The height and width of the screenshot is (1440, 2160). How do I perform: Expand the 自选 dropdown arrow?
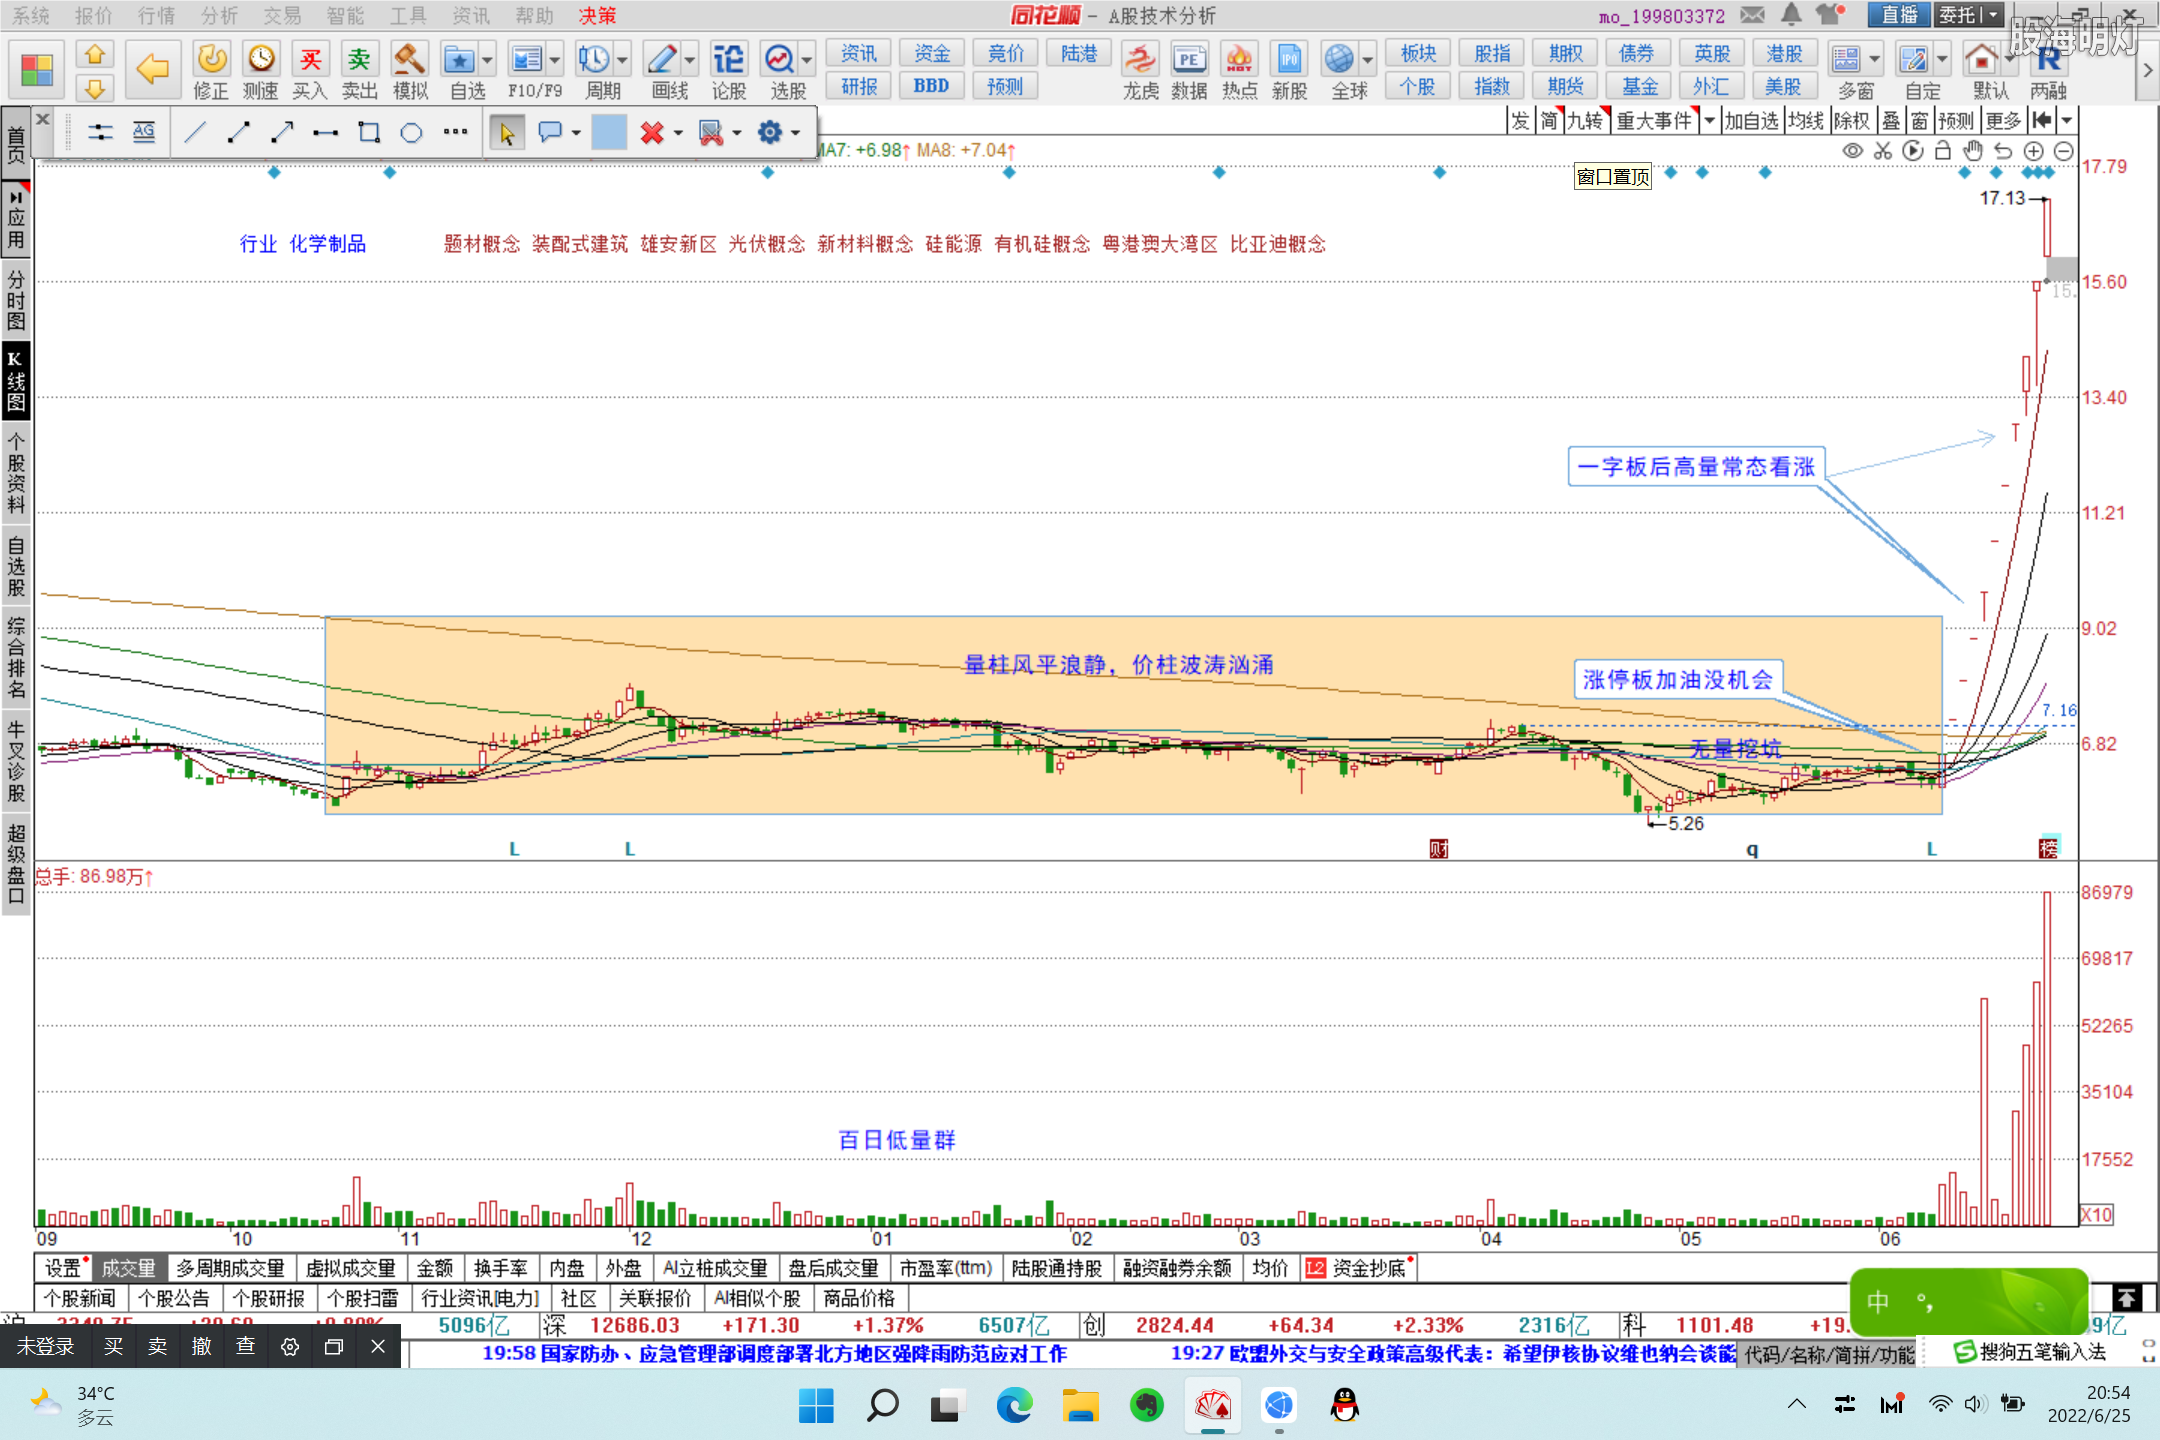point(487,60)
